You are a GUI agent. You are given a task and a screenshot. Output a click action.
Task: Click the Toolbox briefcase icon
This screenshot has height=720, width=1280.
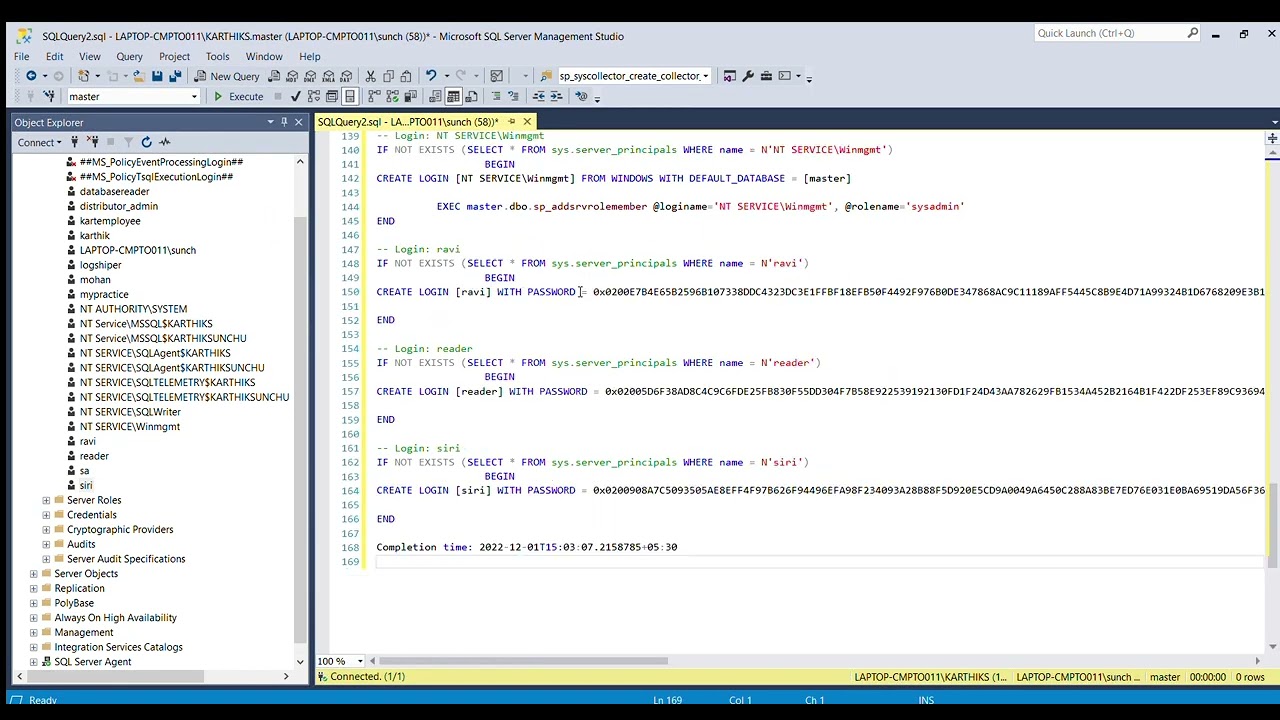coord(766,76)
